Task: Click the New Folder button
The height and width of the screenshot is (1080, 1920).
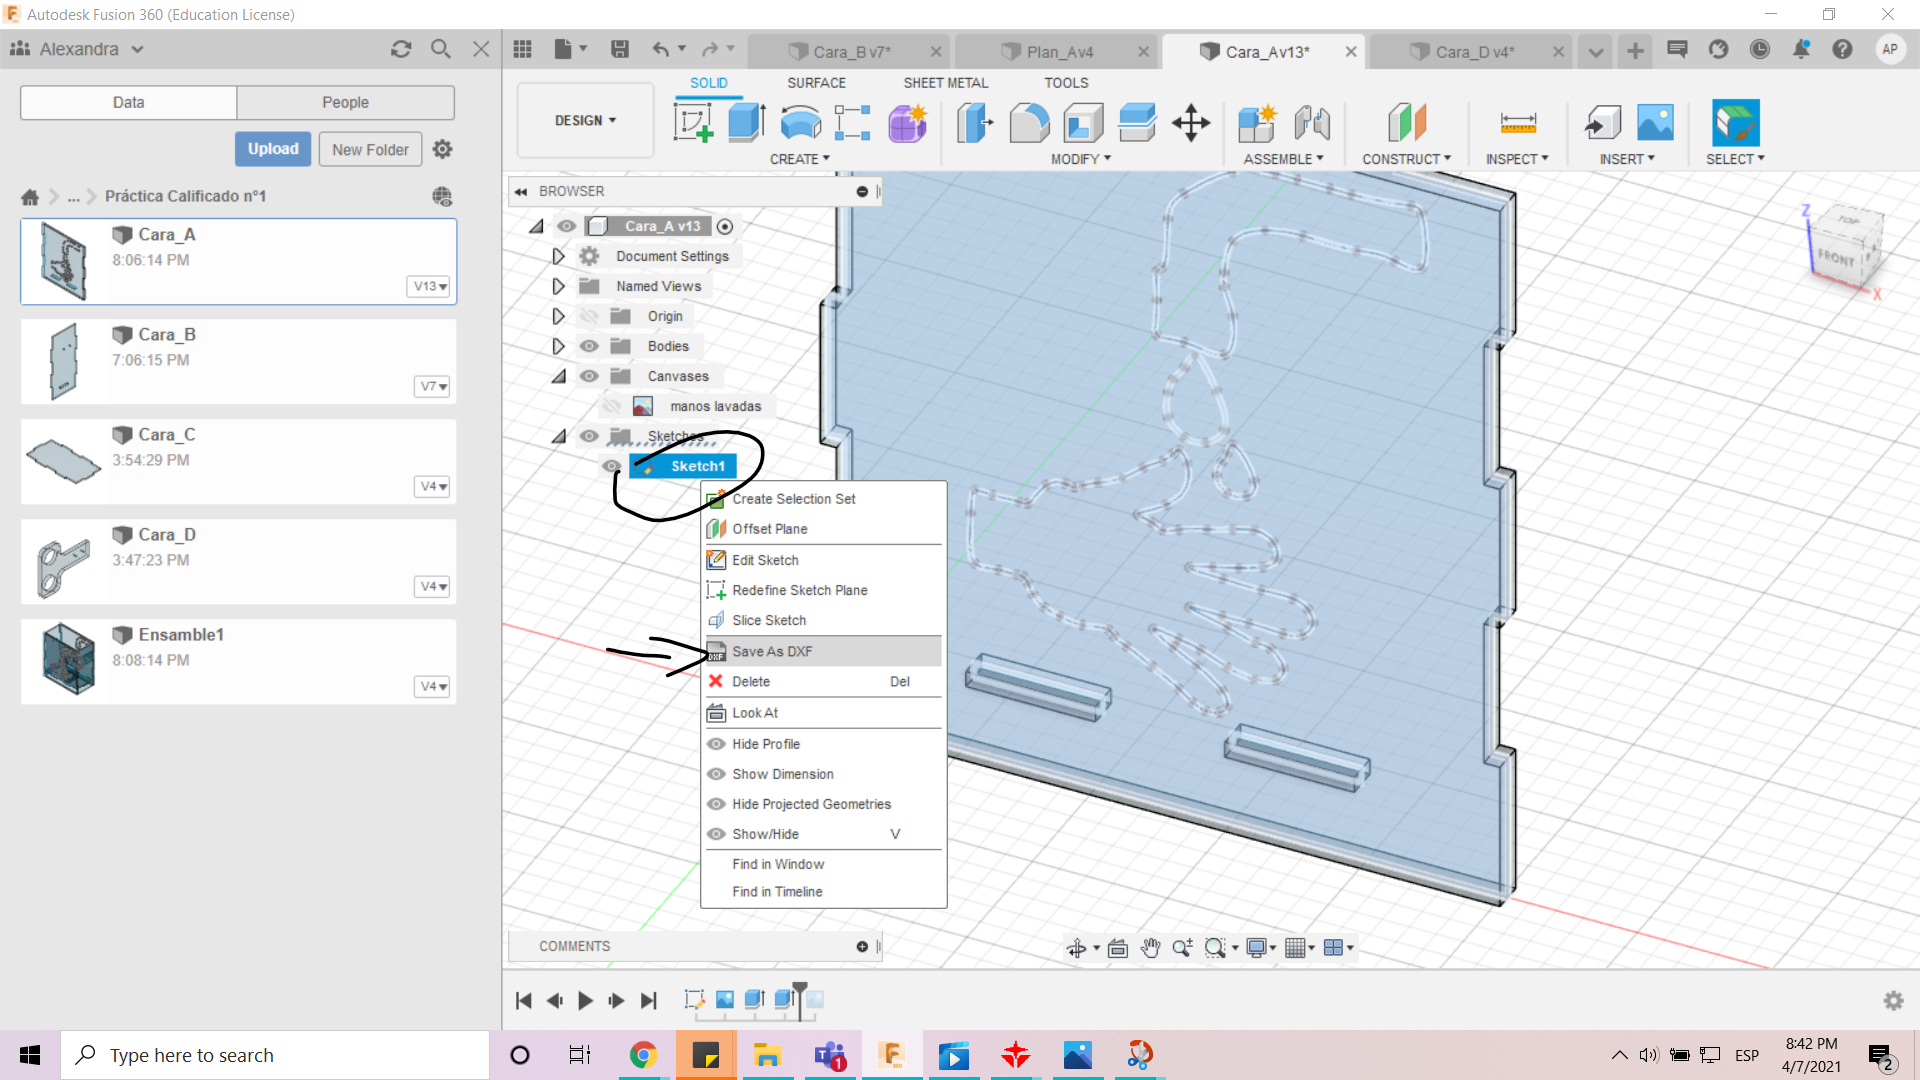Action: [x=370, y=149]
